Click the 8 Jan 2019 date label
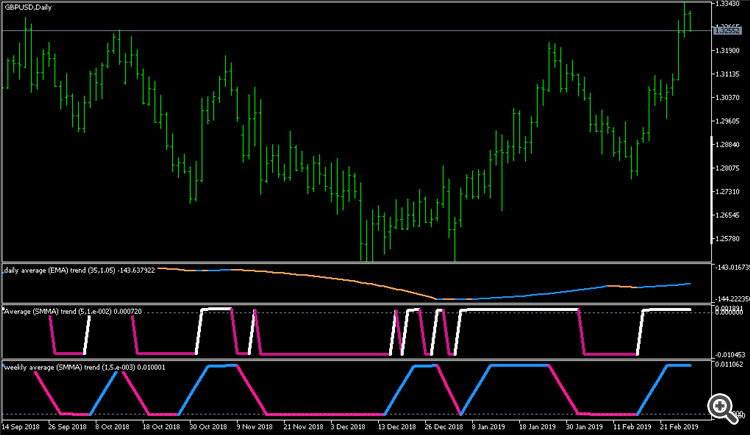The height and width of the screenshot is (435, 750). tap(488, 426)
